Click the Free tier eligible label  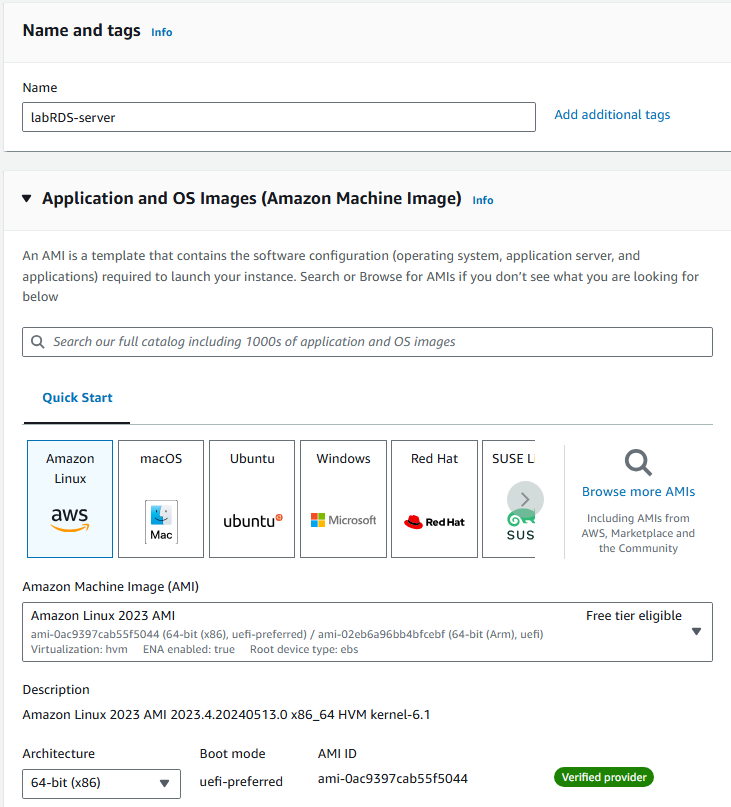click(634, 616)
